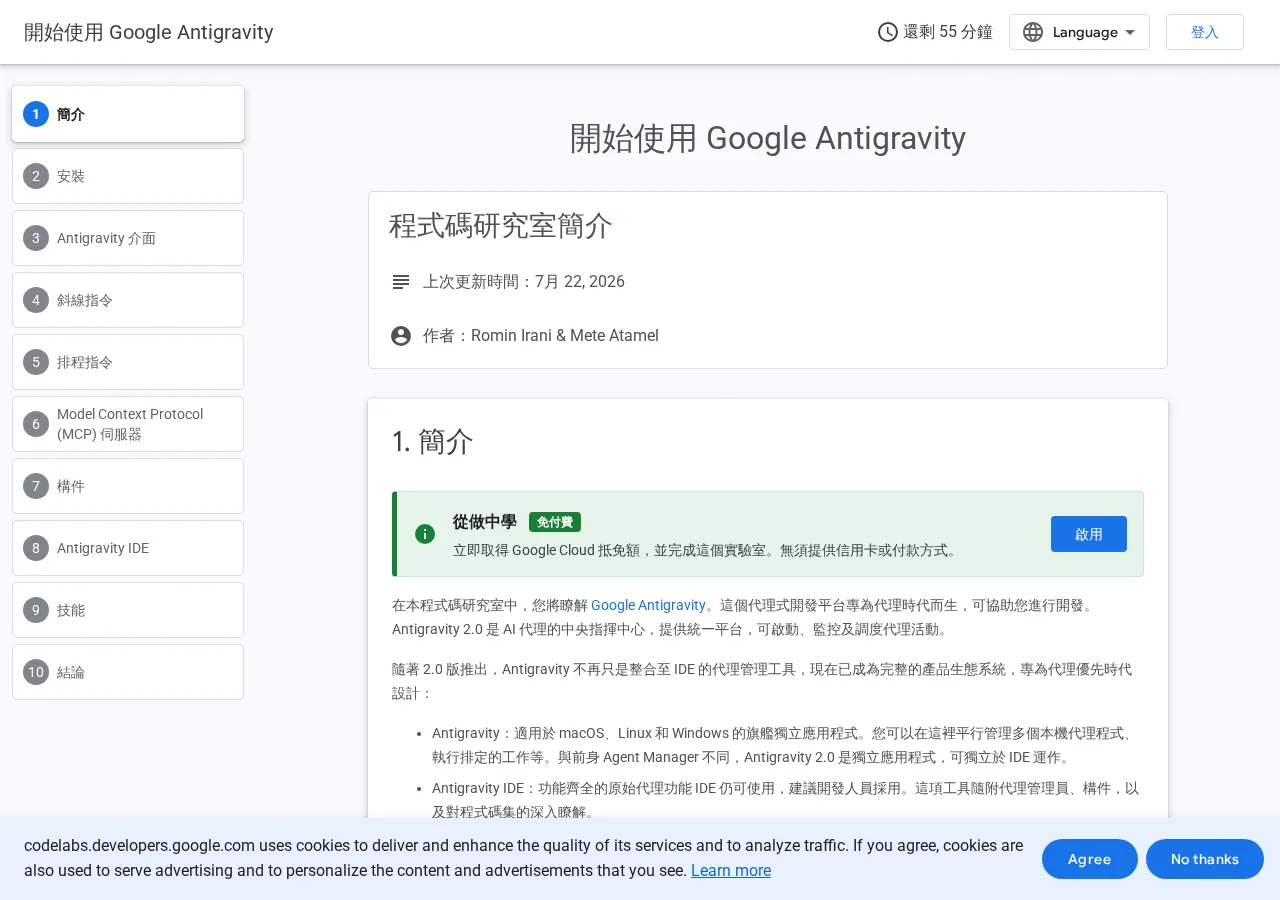Click the 程式碼研究室簡介 heading

(501, 226)
